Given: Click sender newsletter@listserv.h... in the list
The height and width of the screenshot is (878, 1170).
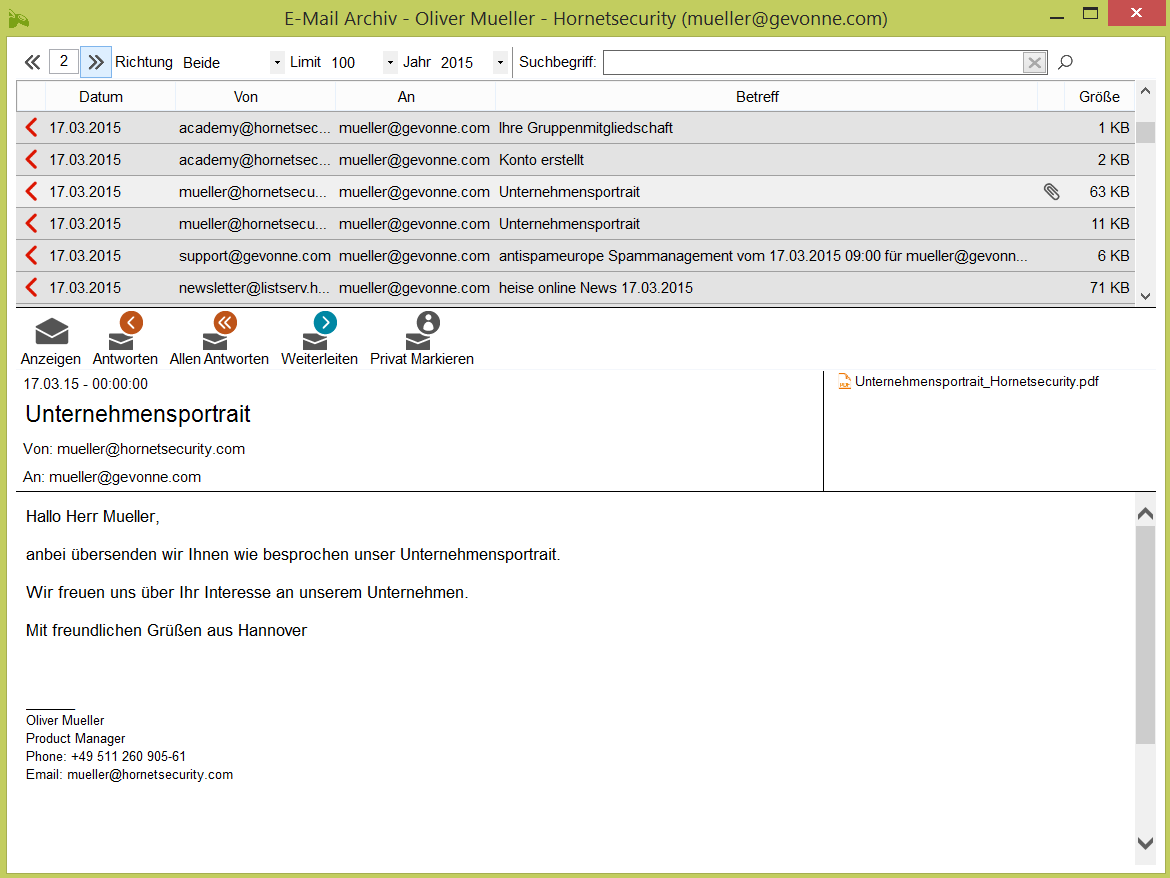Looking at the screenshot, I should (x=254, y=288).
